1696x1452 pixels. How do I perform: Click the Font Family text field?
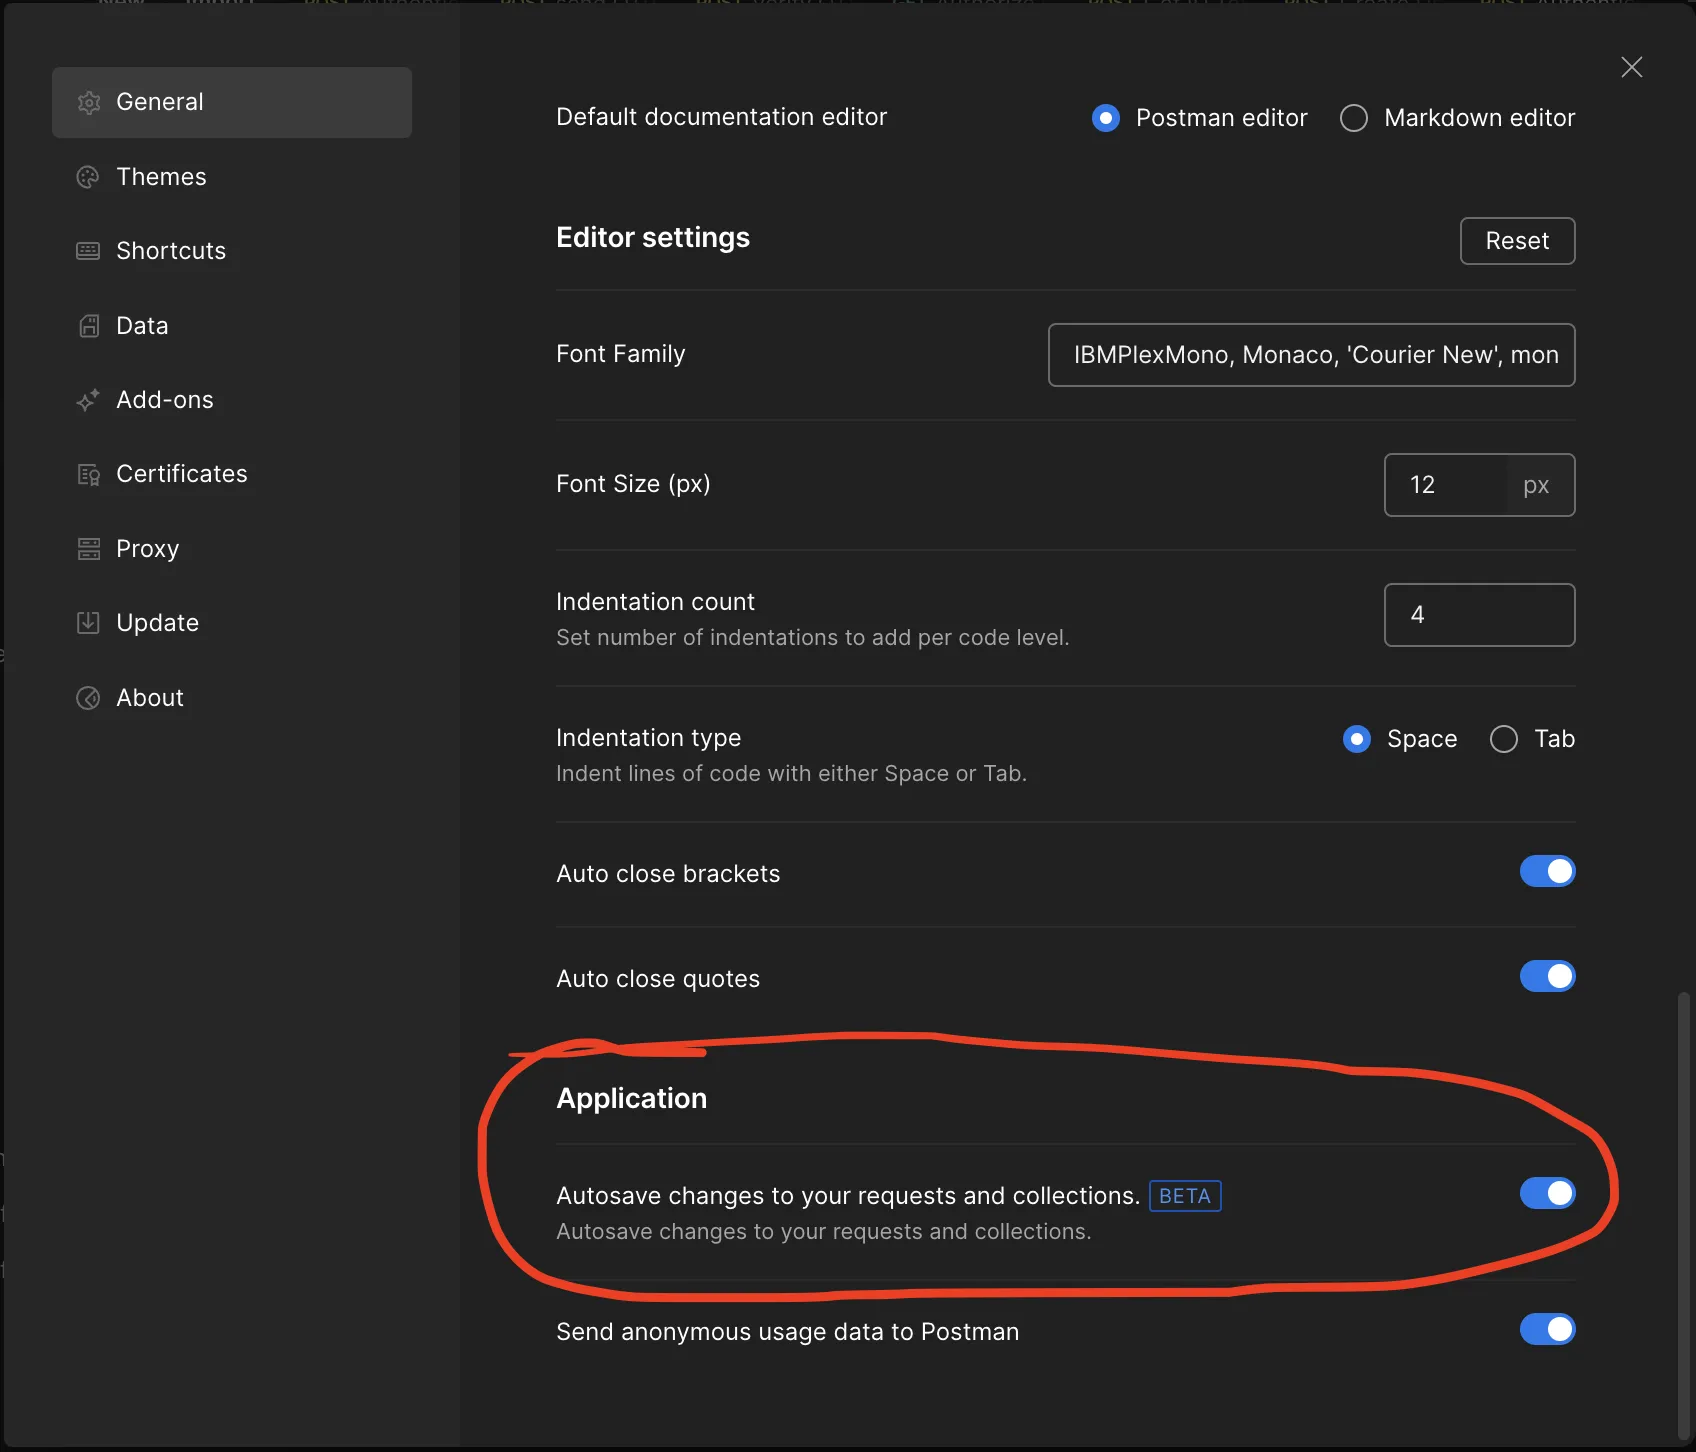click(1311, 355)
